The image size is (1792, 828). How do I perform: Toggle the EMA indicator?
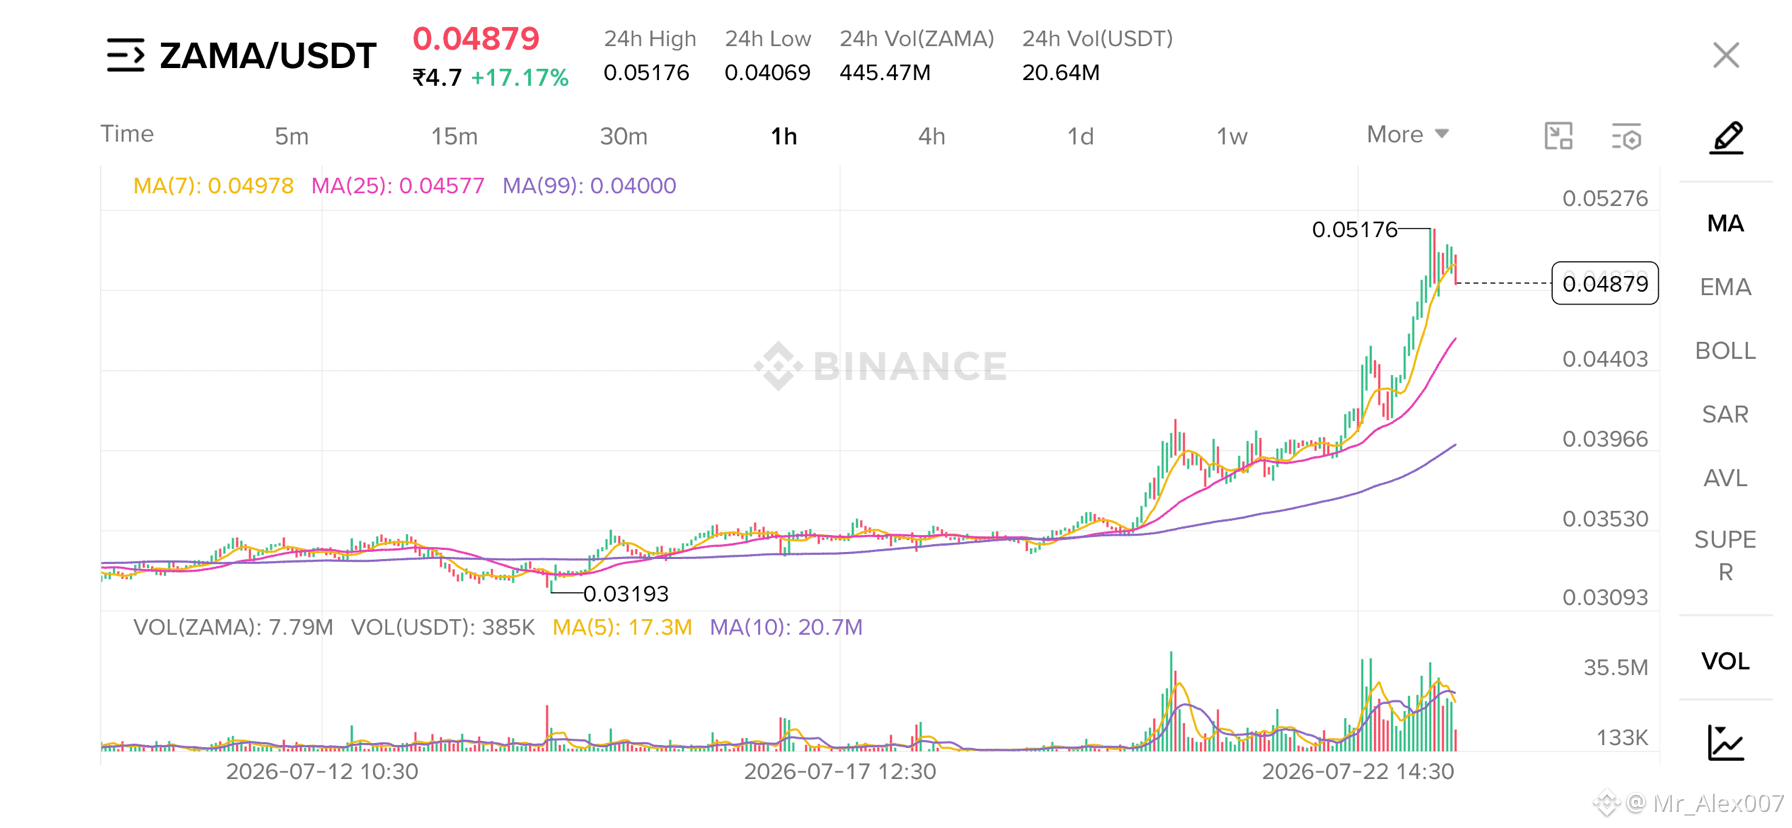coord(1726,287)
